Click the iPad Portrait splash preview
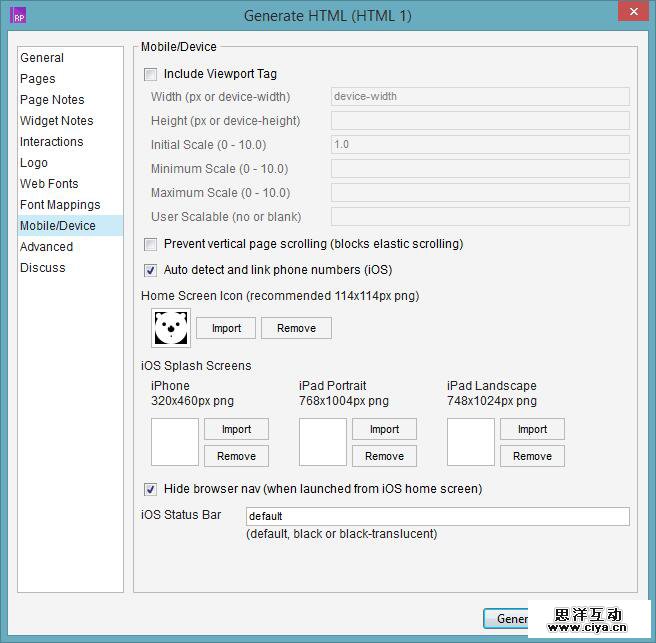The image size is (656, 643). coord(323,442)
